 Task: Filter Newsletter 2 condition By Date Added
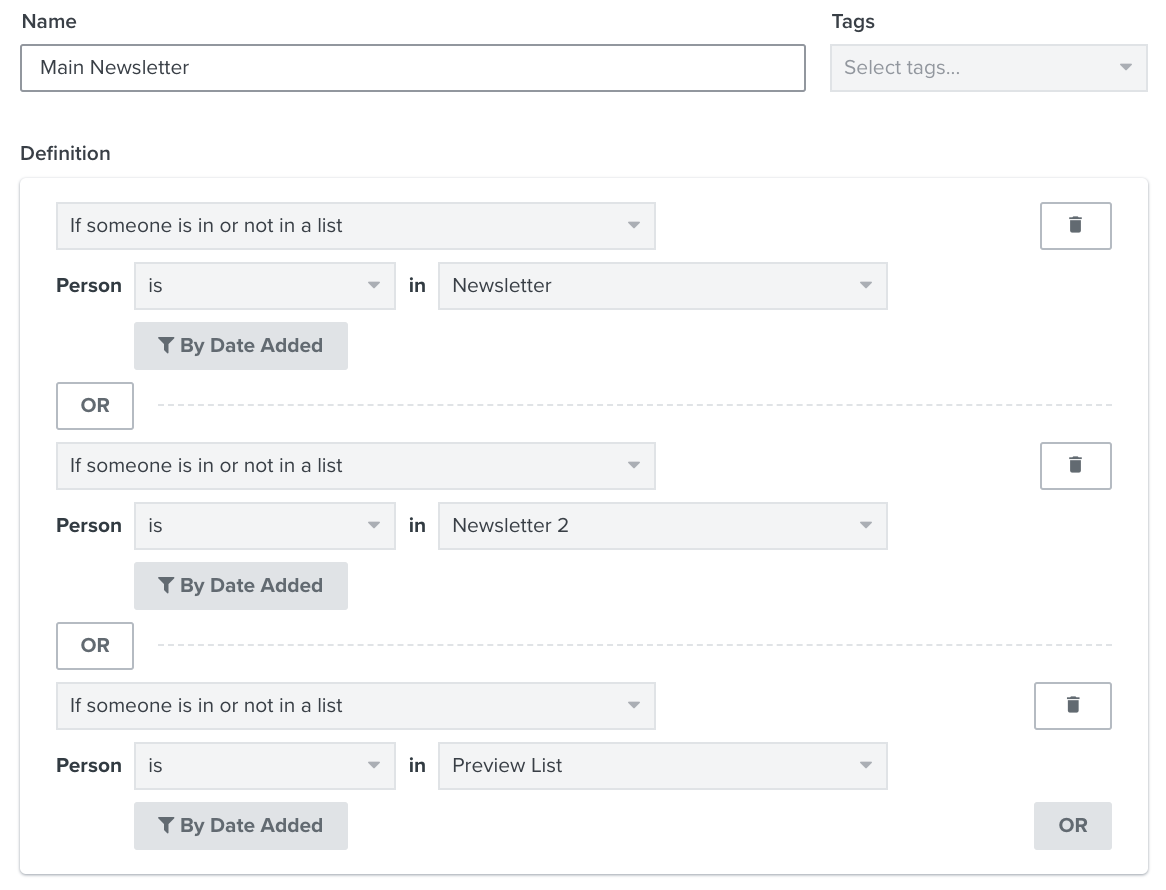(241, 586)
